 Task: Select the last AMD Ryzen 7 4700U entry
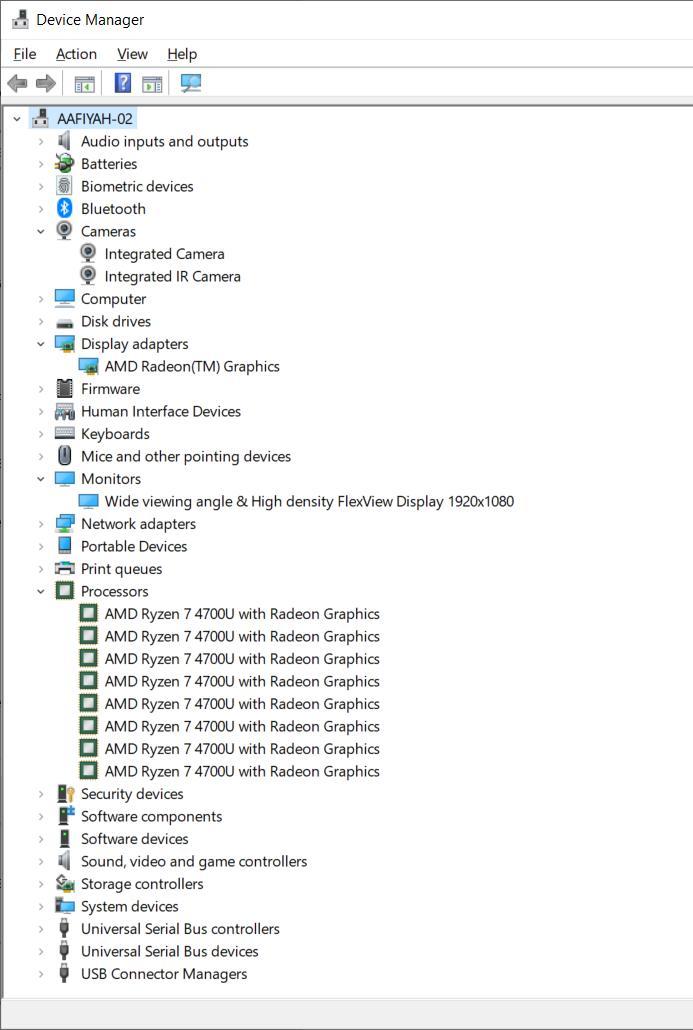(242, 771)
